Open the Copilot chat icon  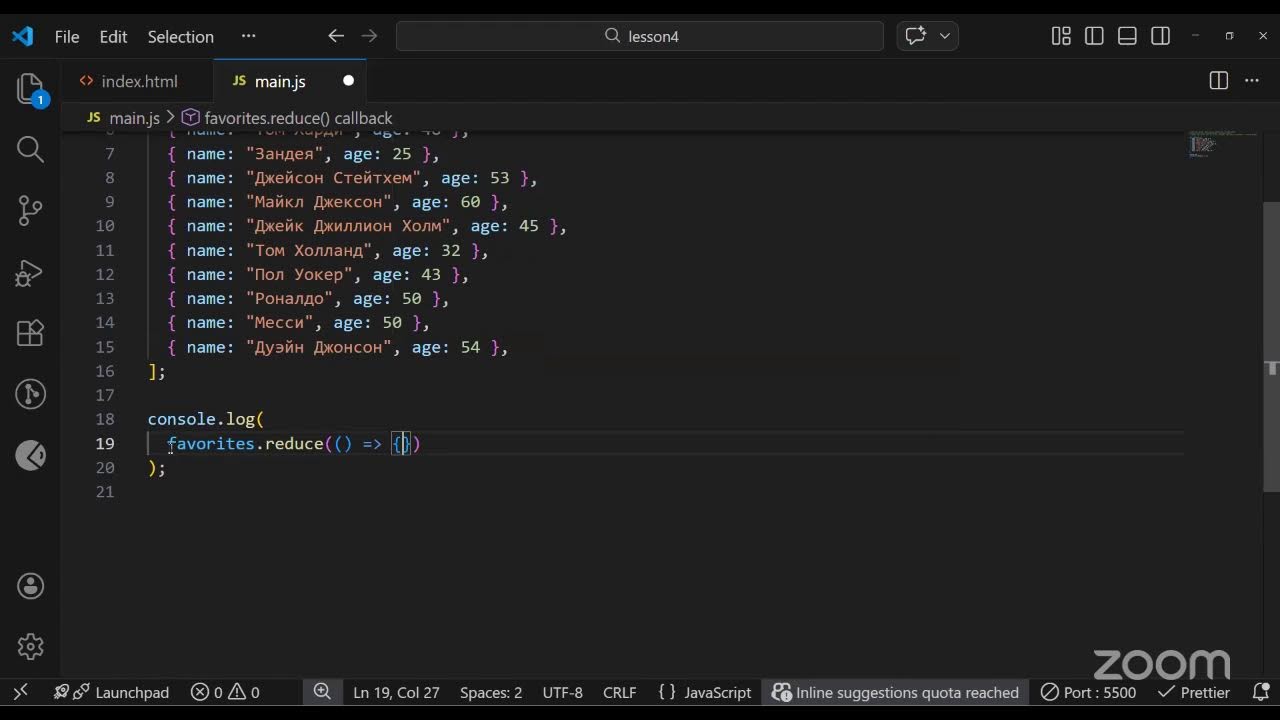pos(915,36)
